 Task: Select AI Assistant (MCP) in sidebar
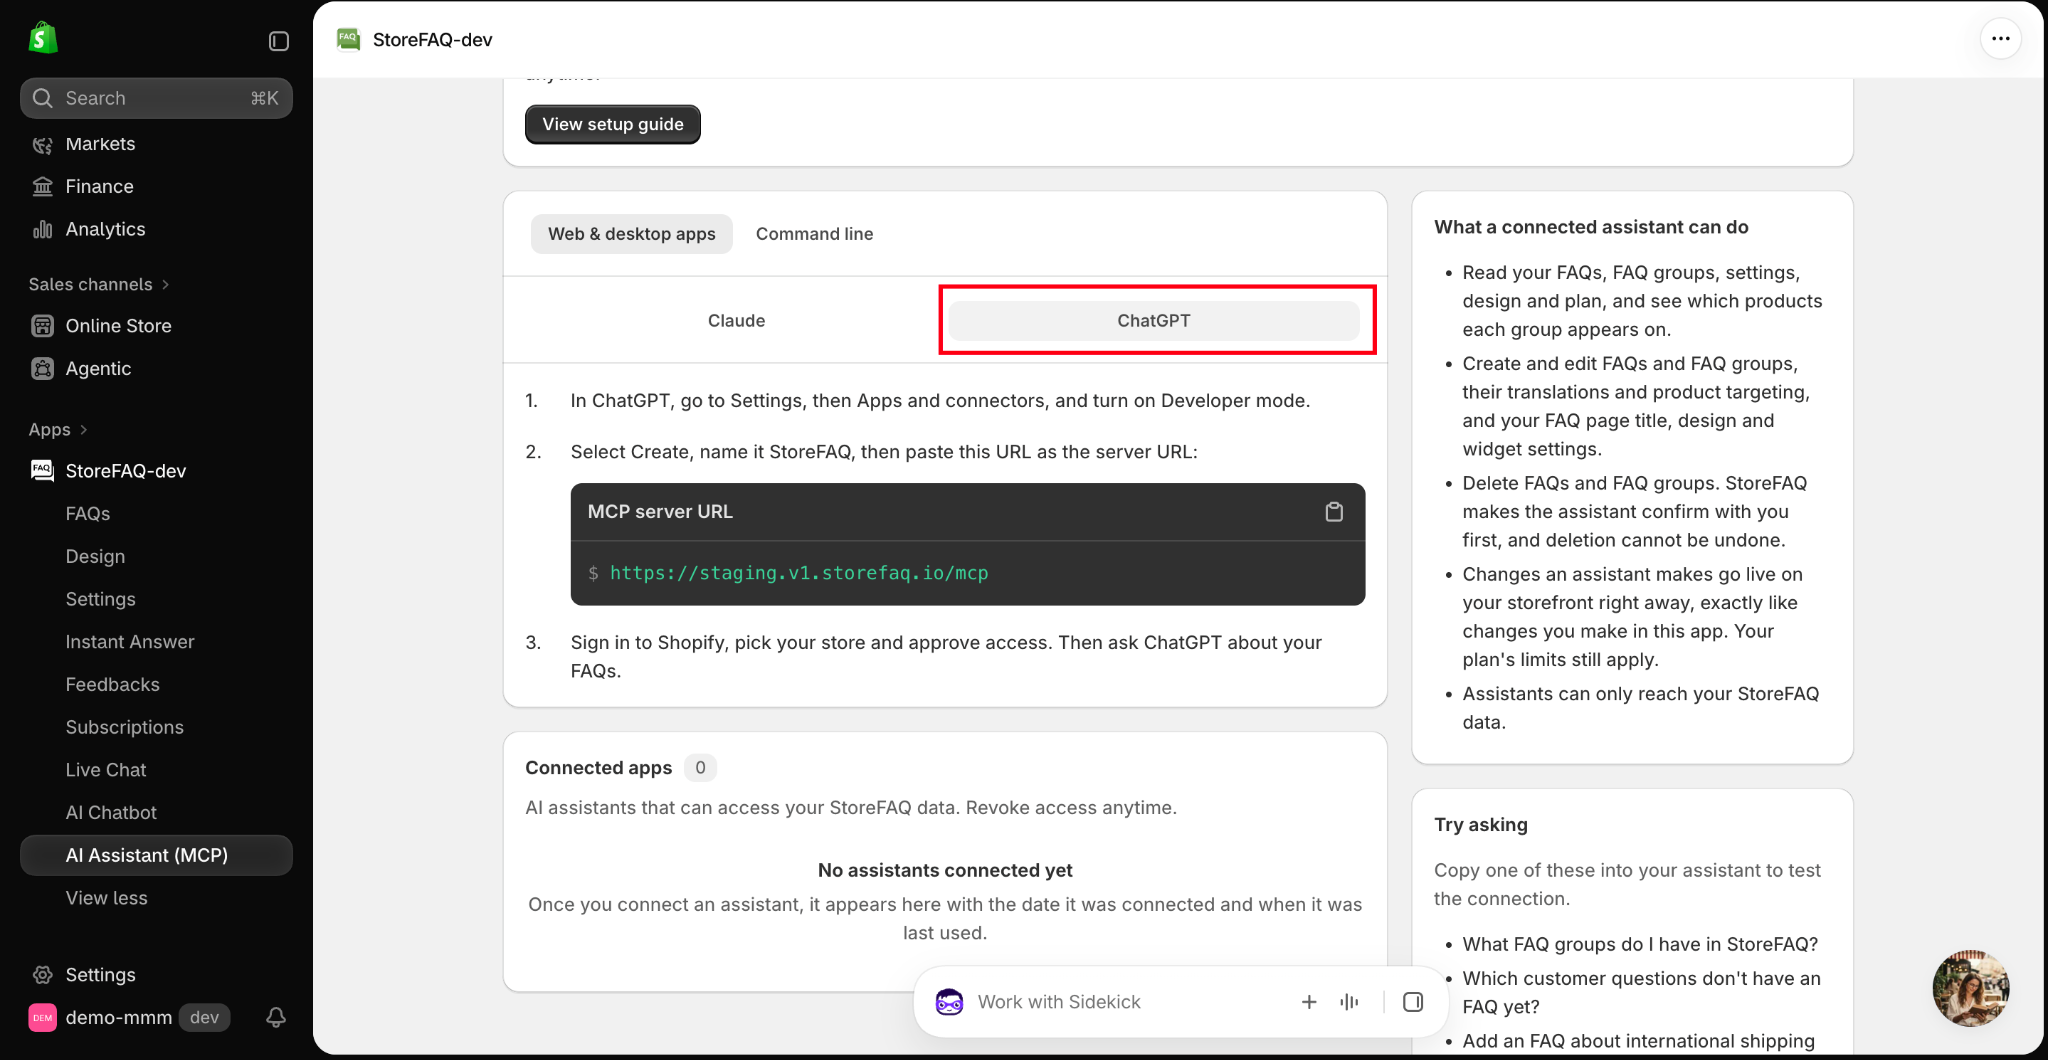156,856
